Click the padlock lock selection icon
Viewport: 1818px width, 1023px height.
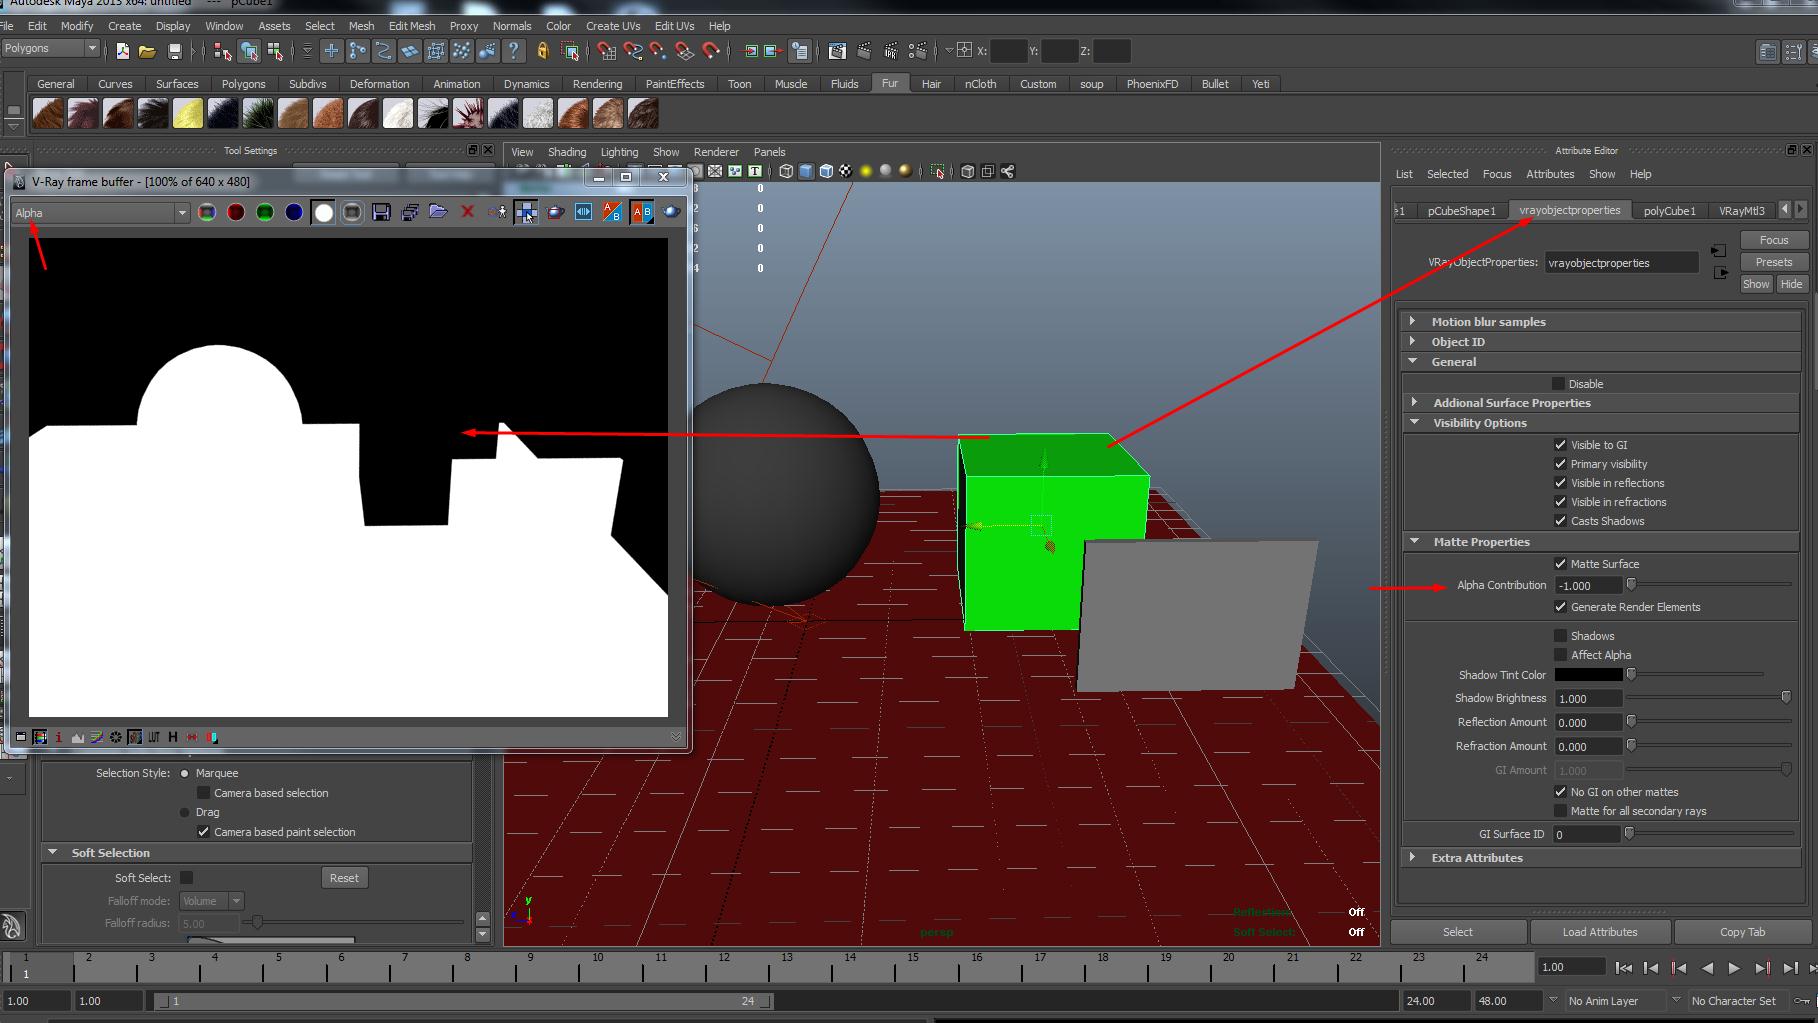pos(543,51)
